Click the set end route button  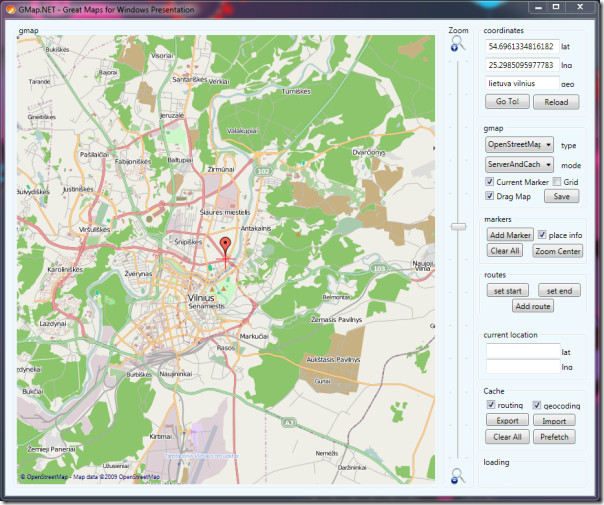[559, 291]
